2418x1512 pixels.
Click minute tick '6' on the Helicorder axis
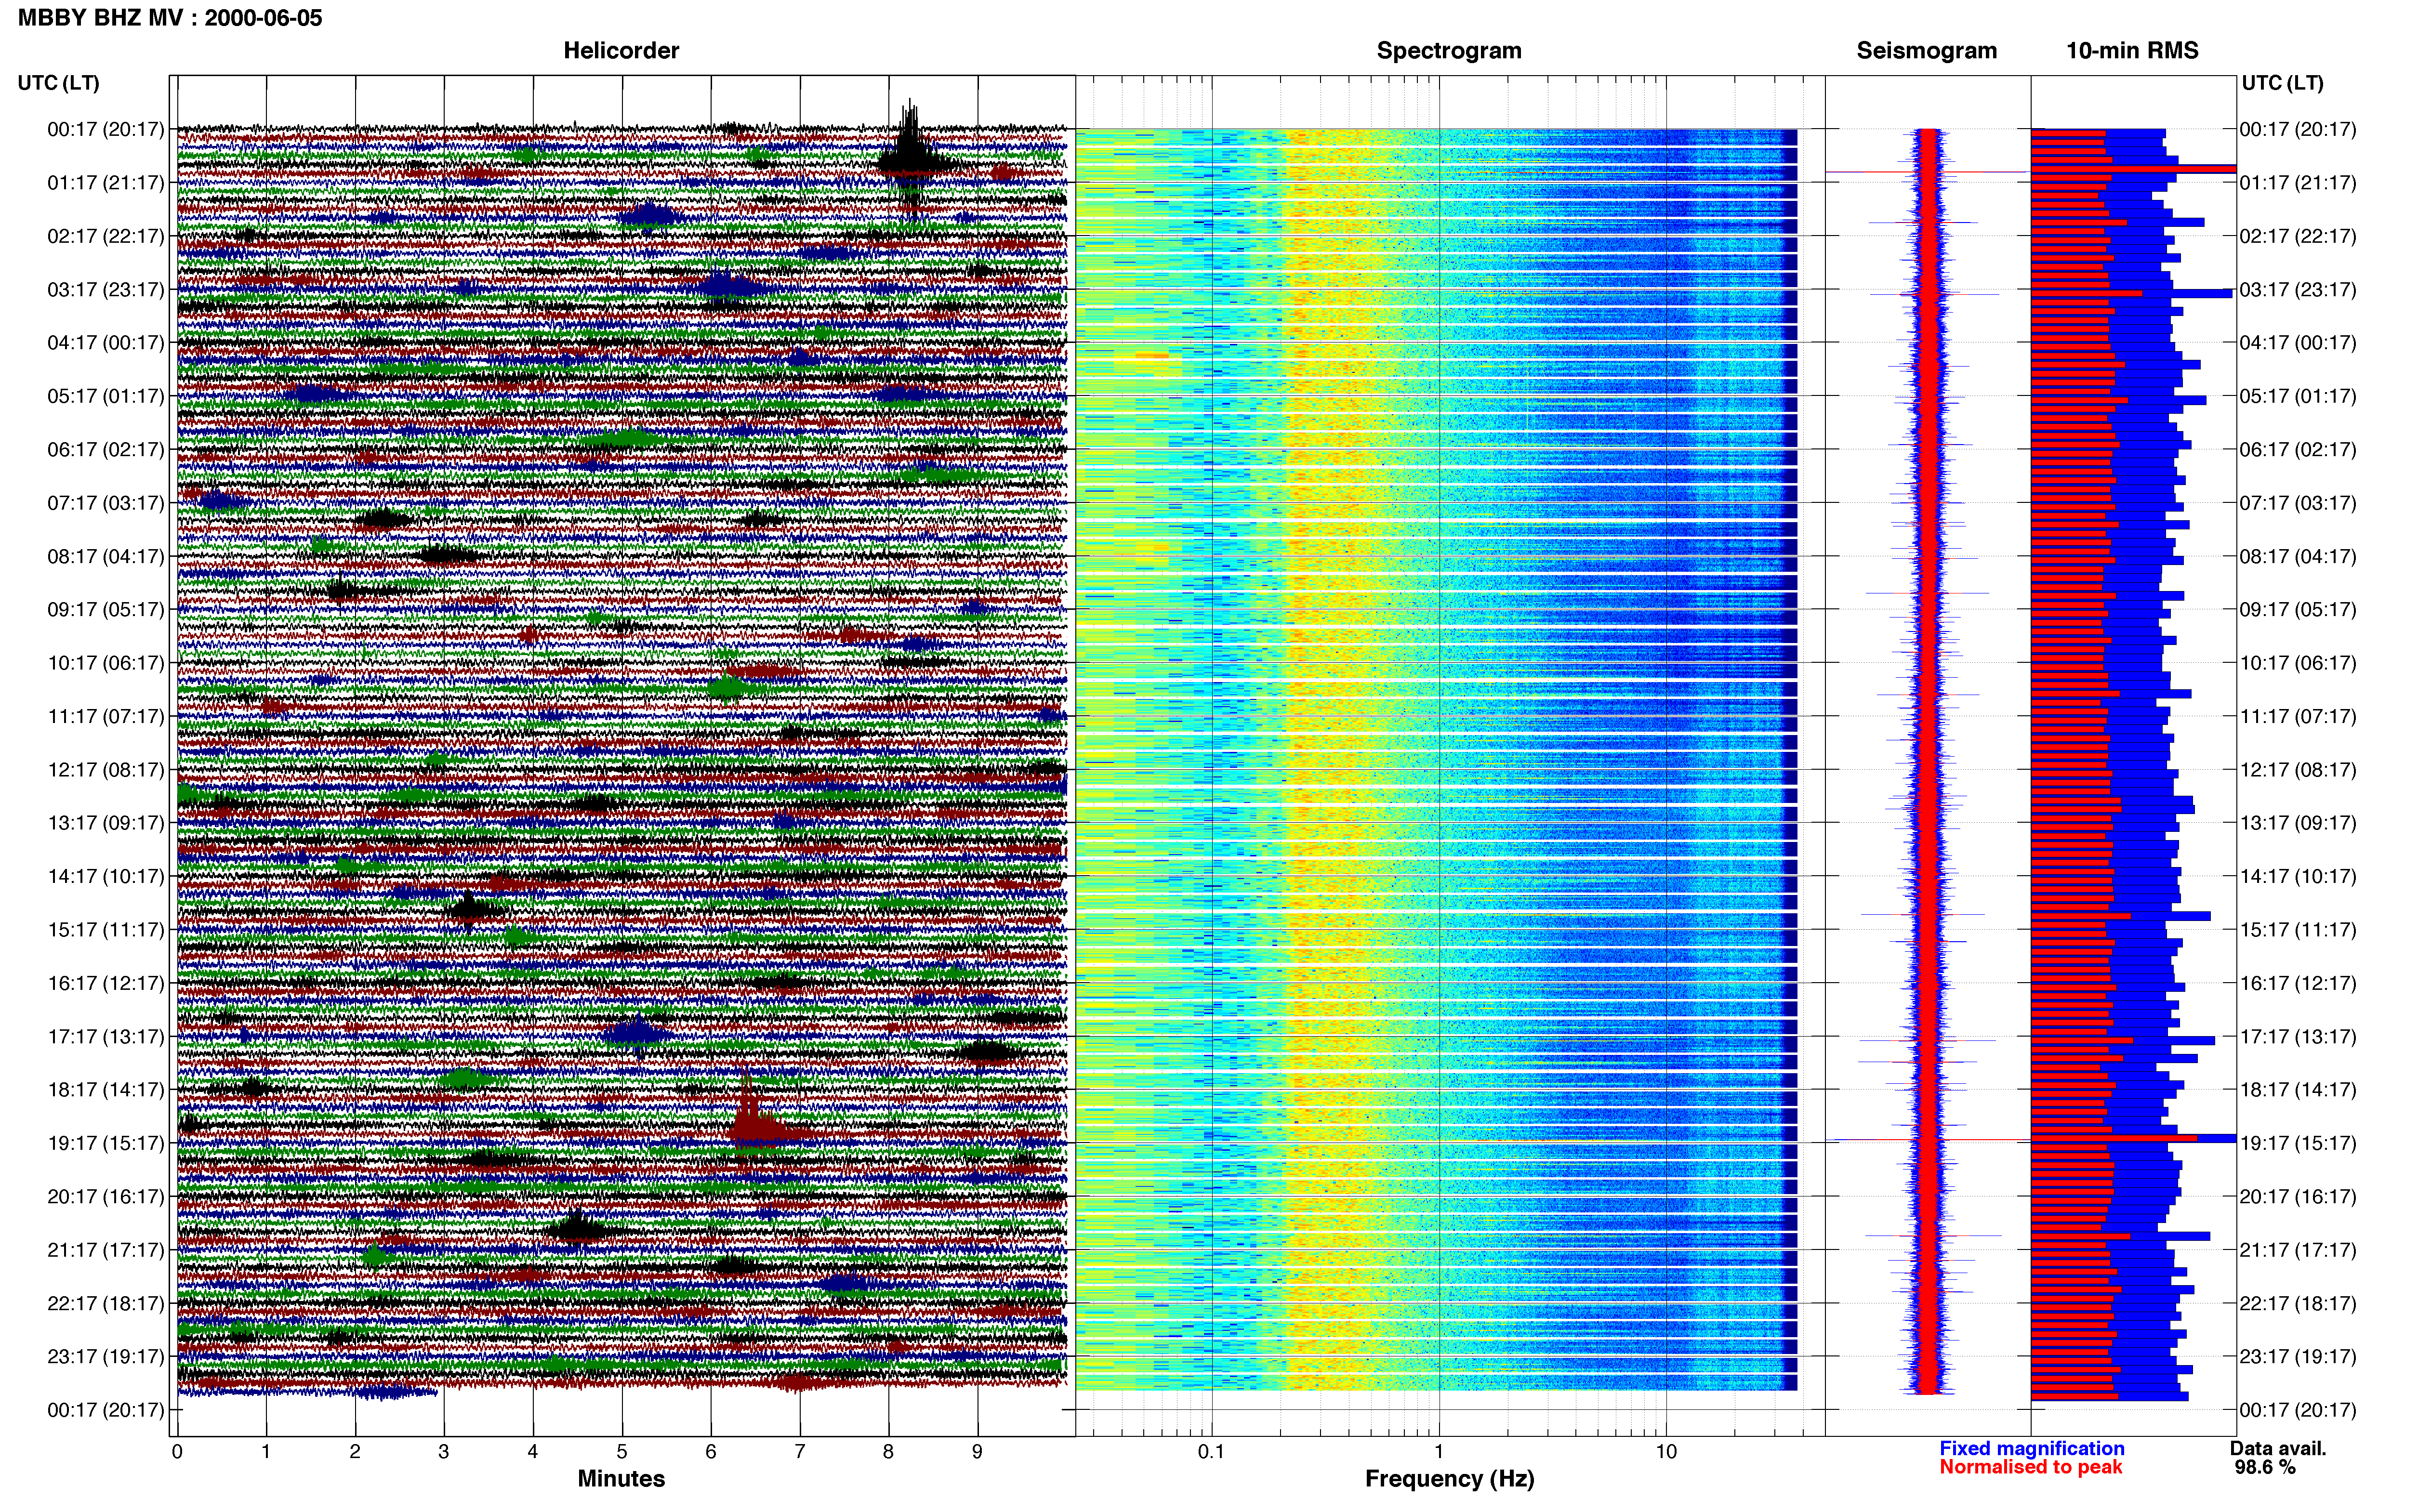click(x=711, y=1452)
